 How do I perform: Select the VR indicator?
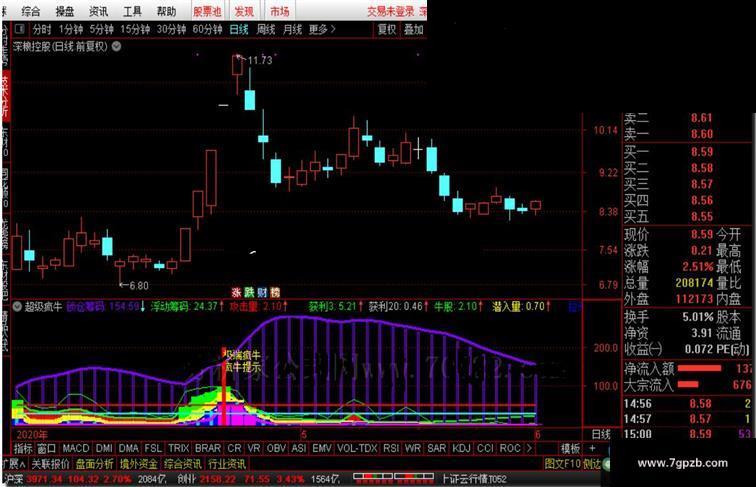point(254,448)
